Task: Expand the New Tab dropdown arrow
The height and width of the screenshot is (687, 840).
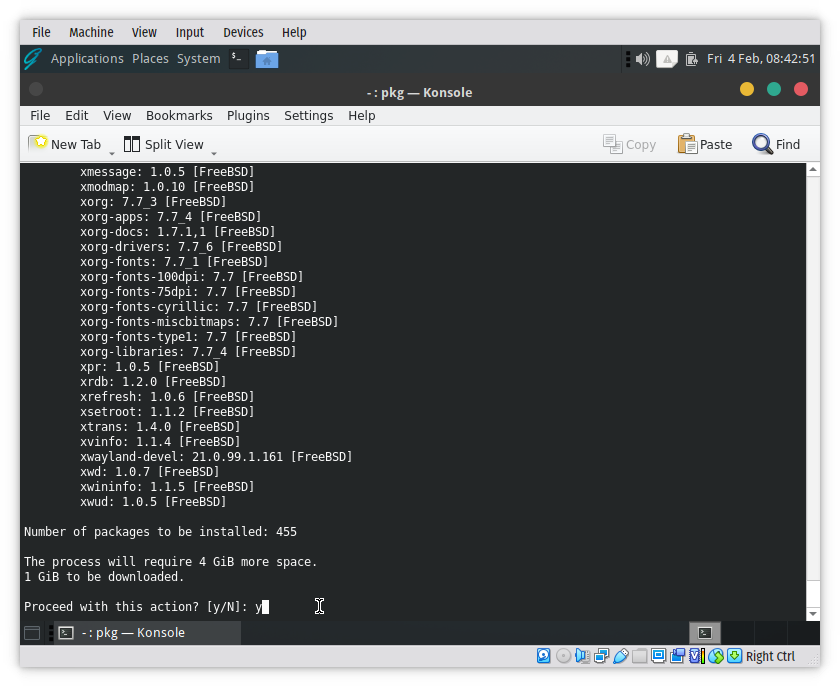Action: tap(112, 152)
